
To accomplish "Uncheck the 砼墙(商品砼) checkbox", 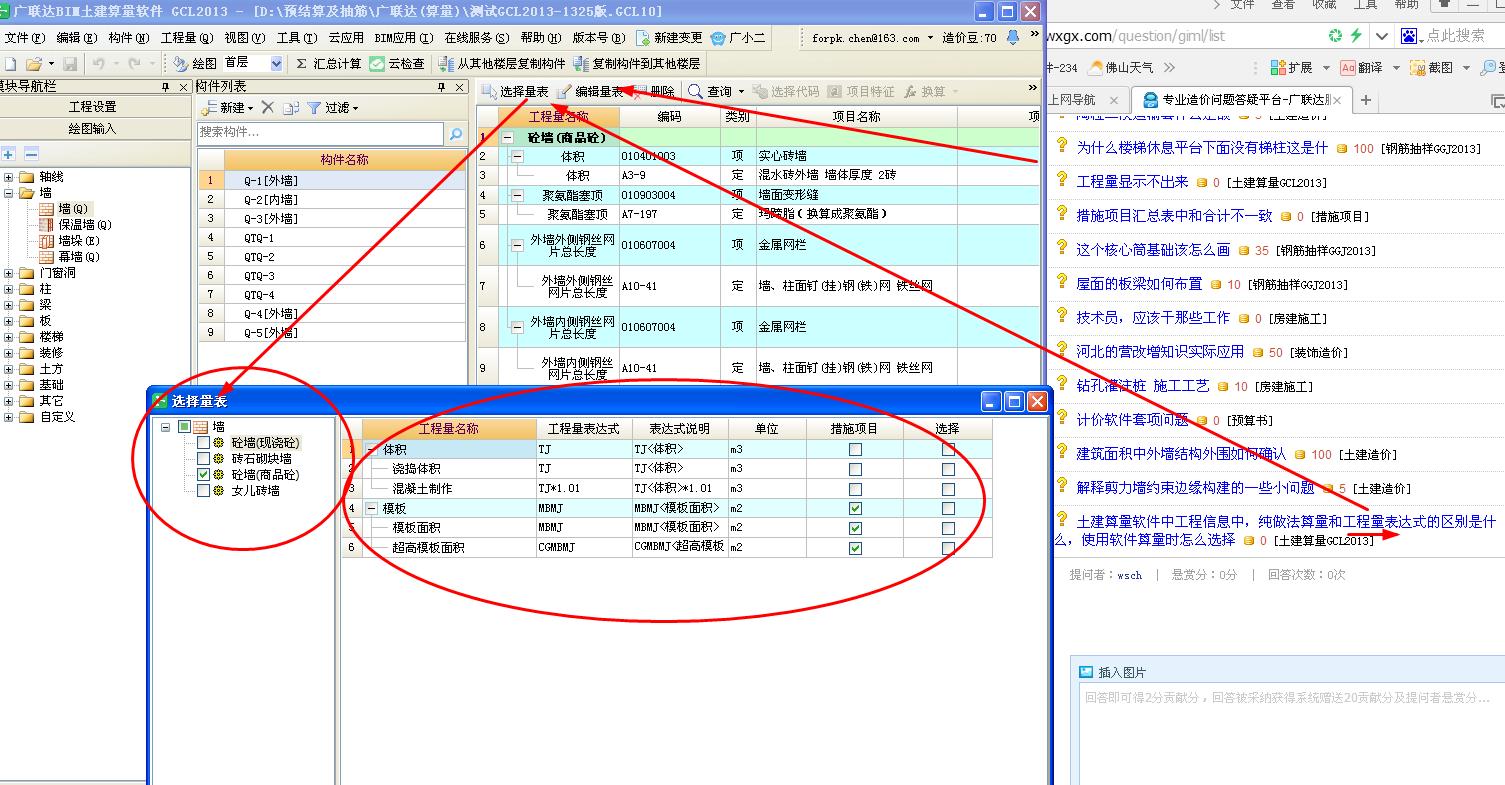I will coord(204,474).
